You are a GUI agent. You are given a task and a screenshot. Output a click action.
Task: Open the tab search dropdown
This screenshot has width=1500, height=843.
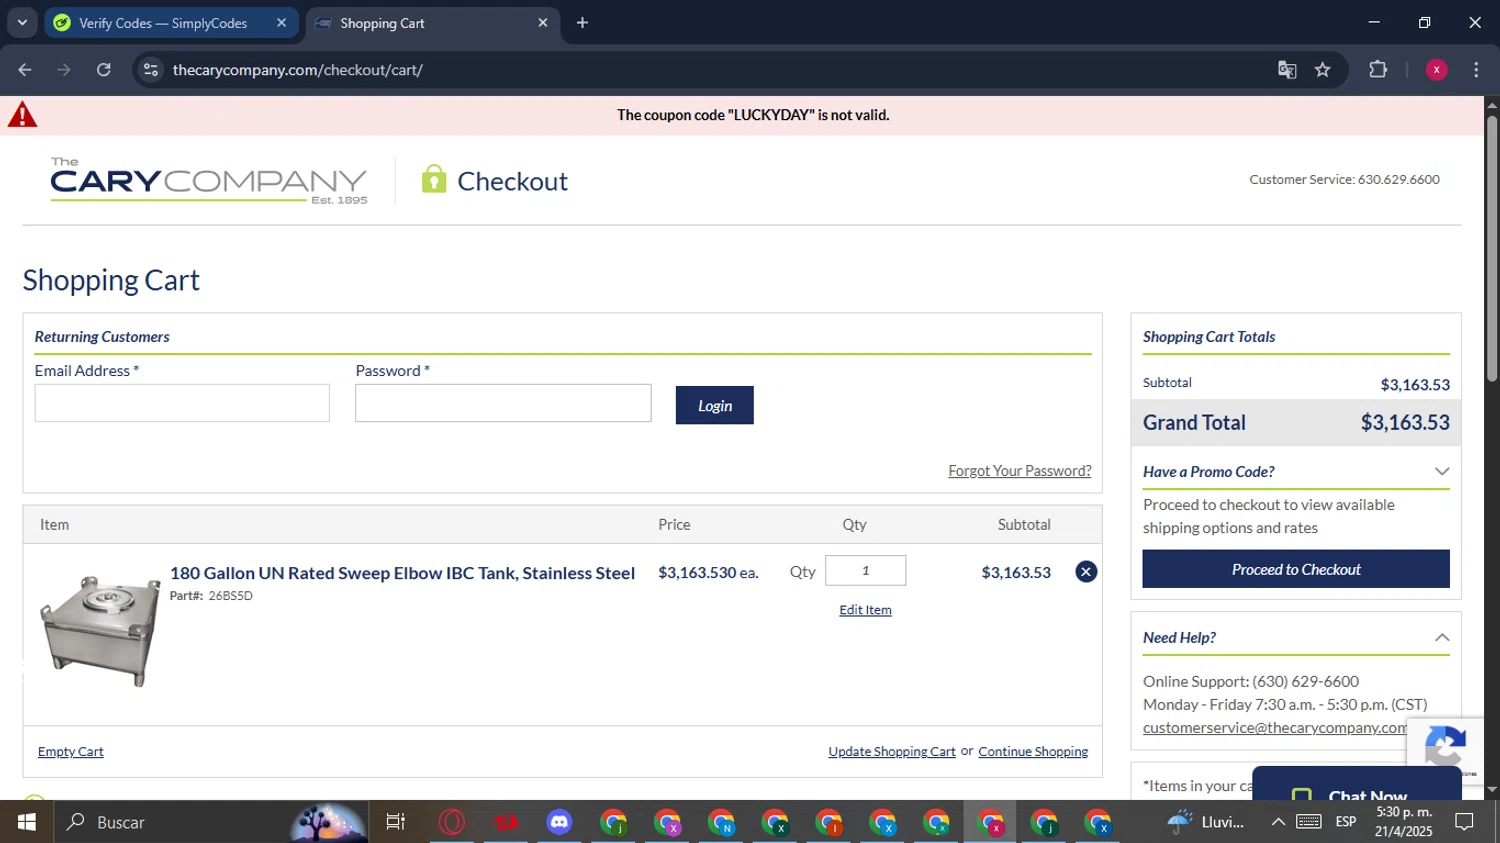[22, 23]
